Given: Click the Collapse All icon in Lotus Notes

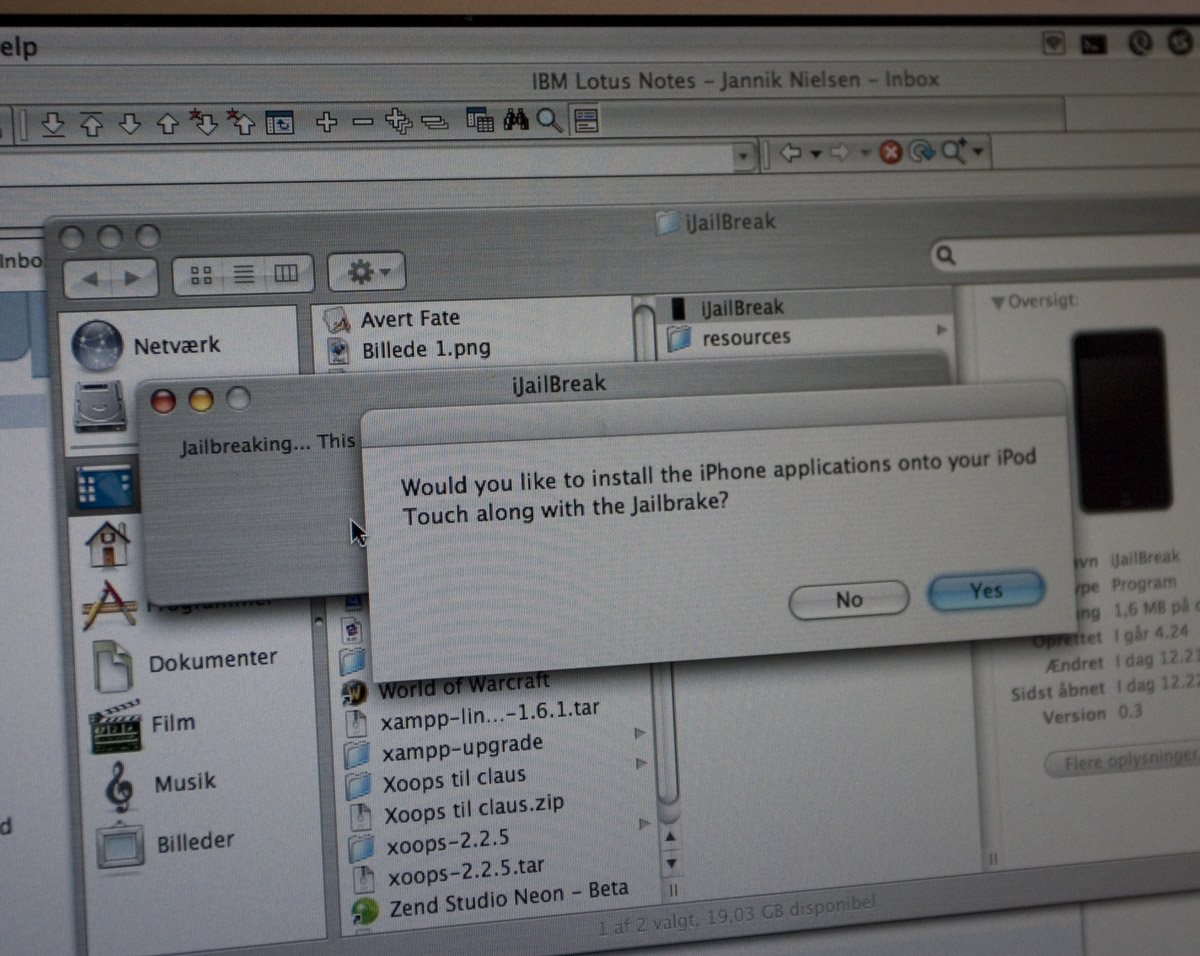Looking at the screenshot, I should tap(434, 122).
